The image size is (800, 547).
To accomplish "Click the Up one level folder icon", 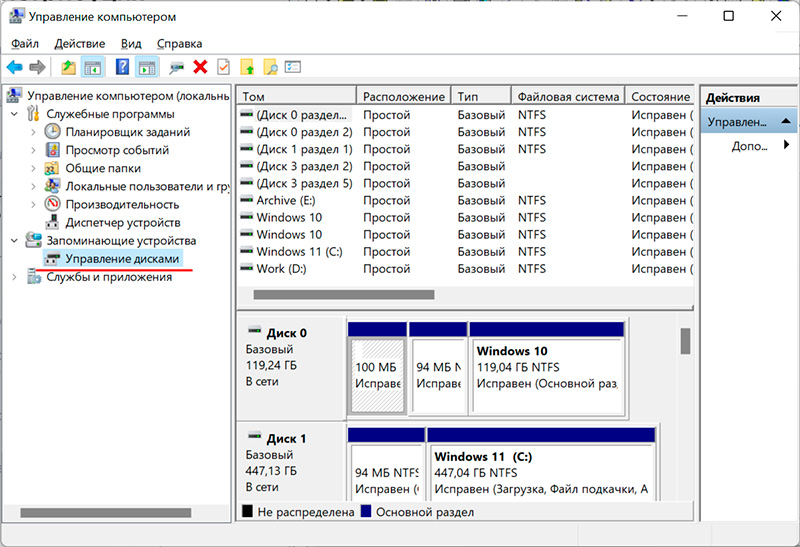I will pos(68,67).
